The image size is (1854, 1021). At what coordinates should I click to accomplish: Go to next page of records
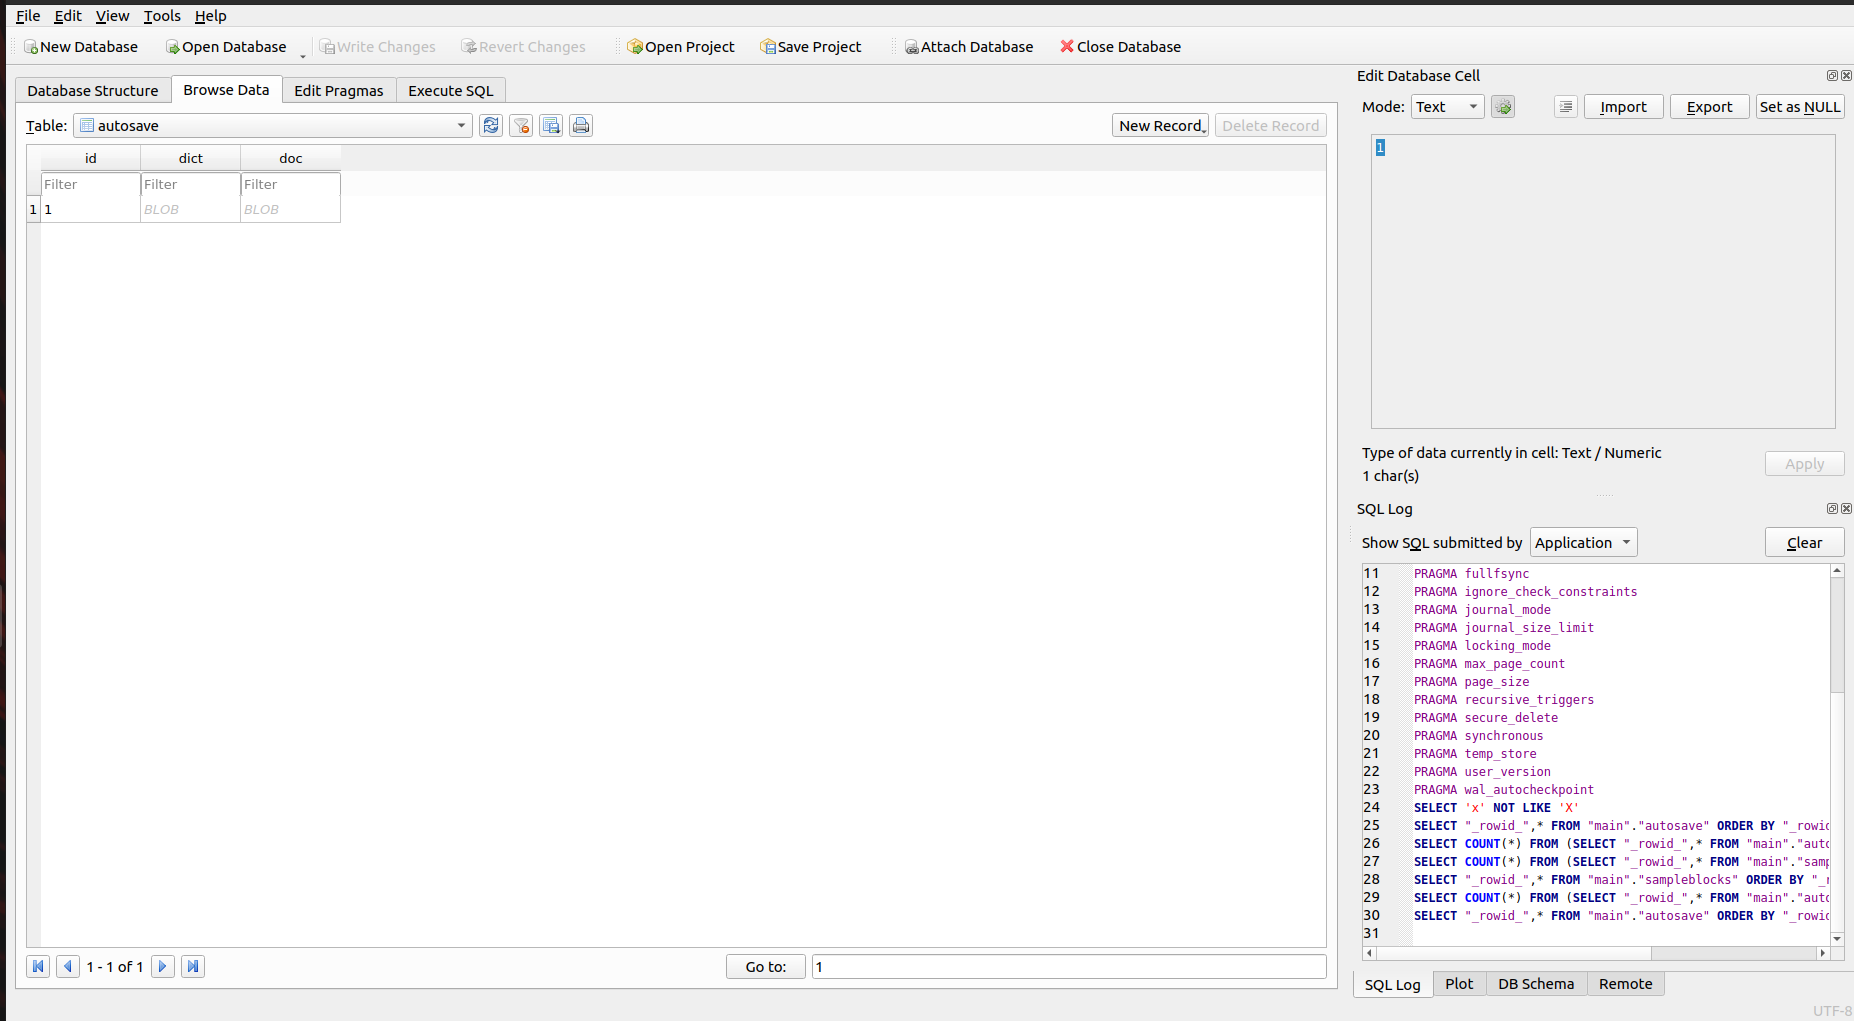pyautogui.click(x=163, y=966)
